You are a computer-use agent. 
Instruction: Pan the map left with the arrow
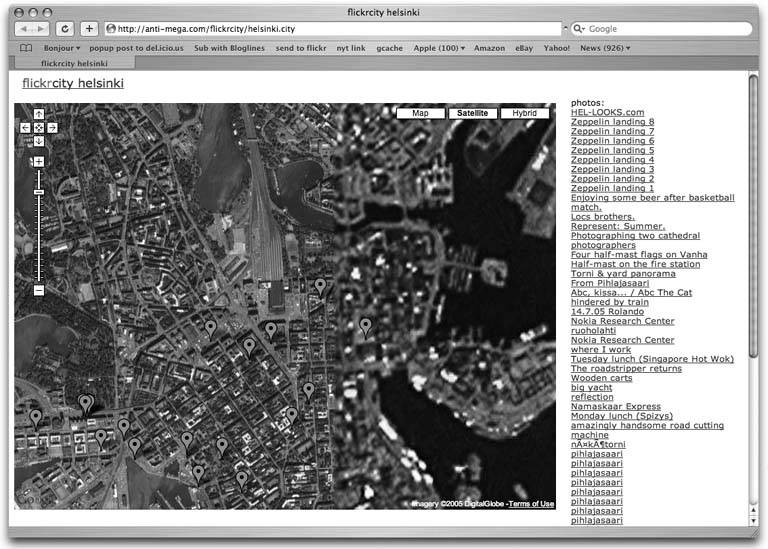tap(25, 128)
